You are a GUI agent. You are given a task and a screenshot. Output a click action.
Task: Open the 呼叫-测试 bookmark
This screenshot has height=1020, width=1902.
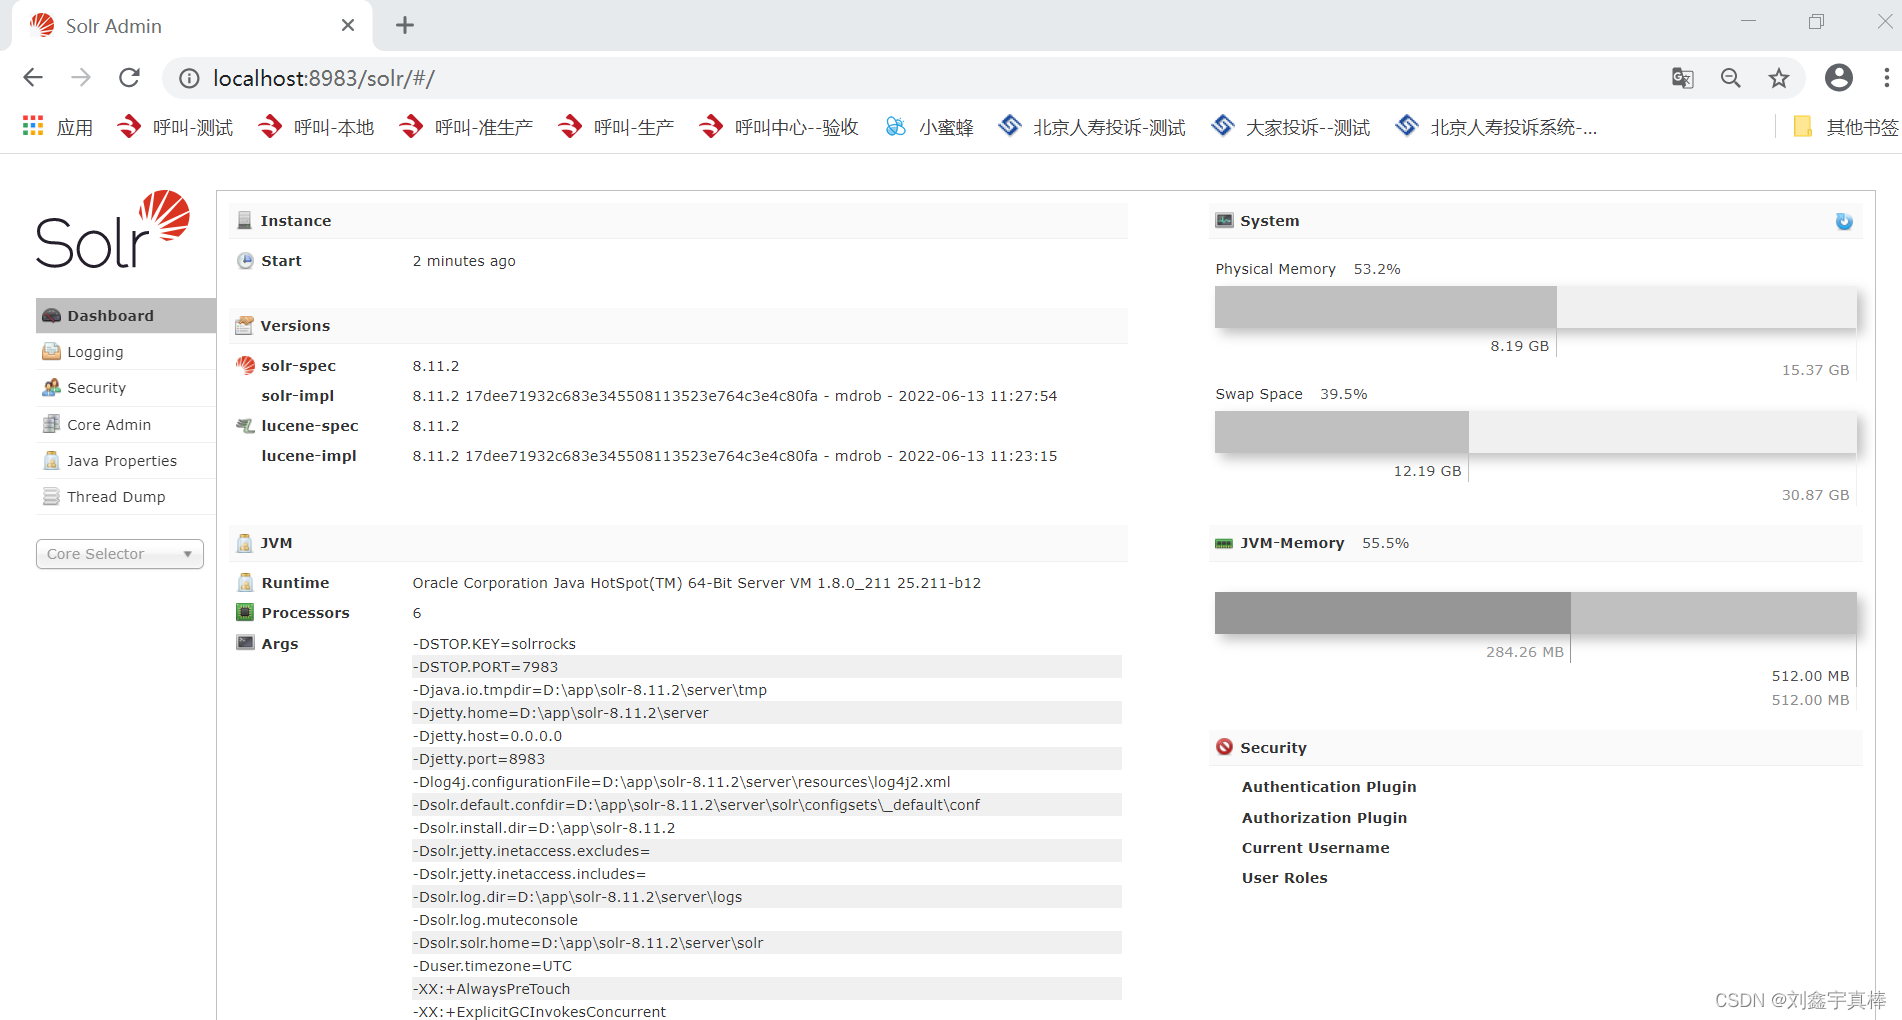click(x=176, y=127)
